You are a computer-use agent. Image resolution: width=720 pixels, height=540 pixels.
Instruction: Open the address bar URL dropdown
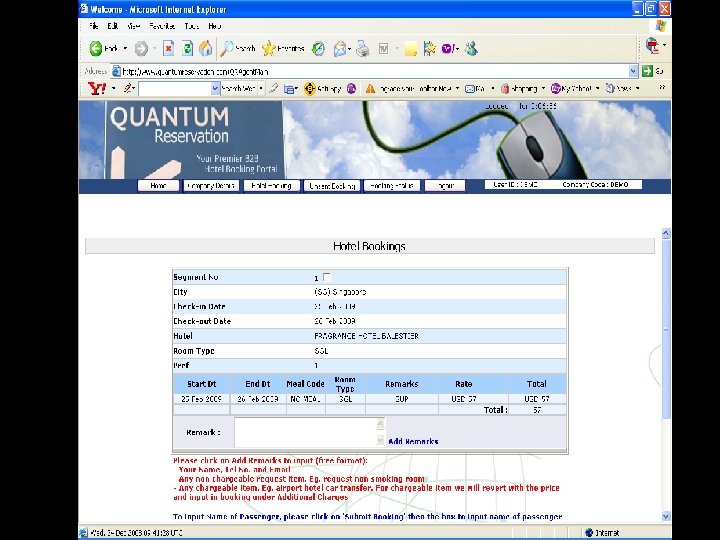click(633, 71)
